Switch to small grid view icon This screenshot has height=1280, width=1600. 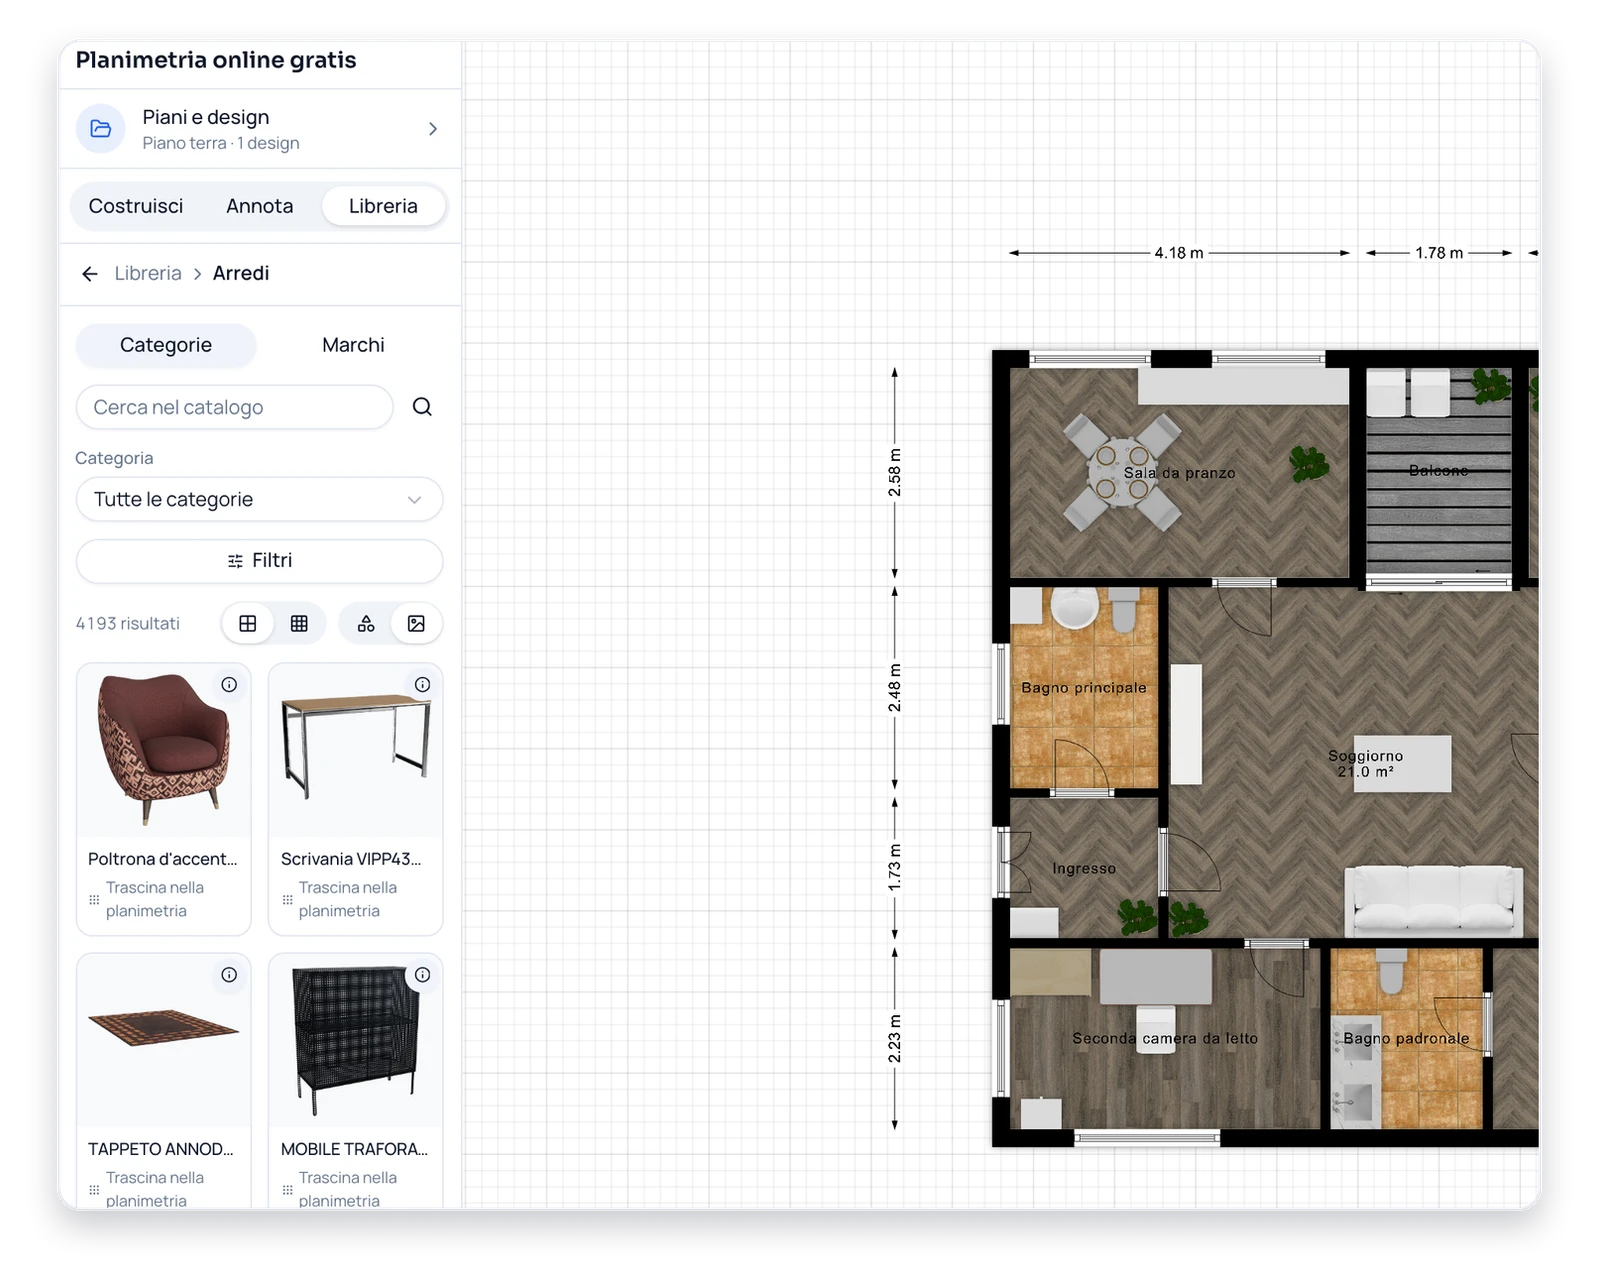click(299, 624)
